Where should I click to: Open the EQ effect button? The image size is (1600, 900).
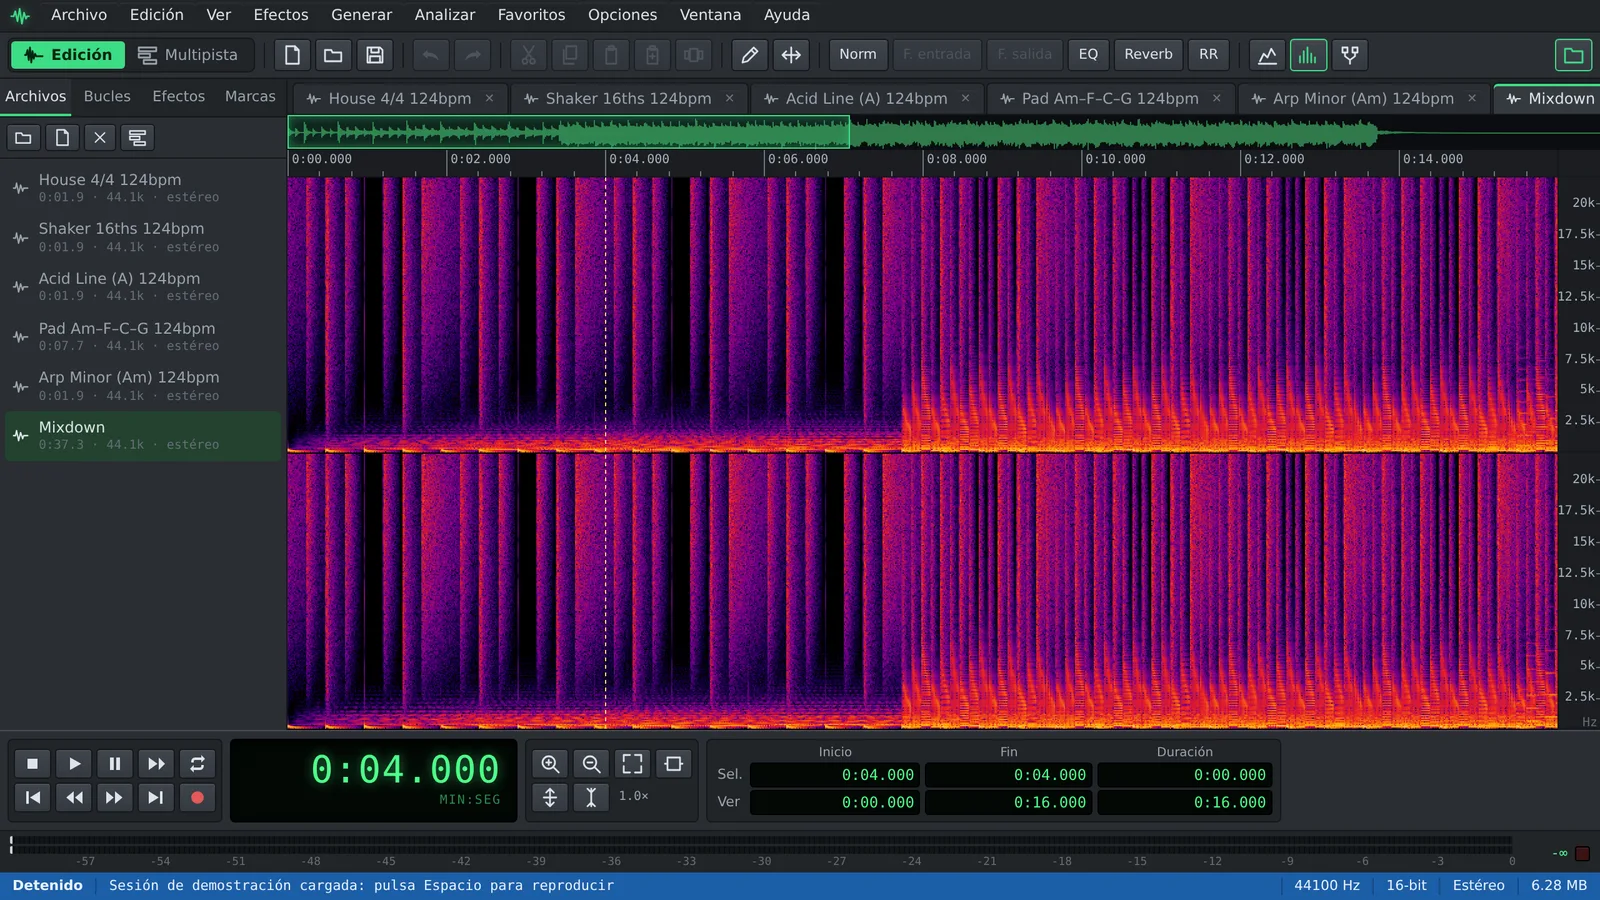click(x=1088, y=55)
